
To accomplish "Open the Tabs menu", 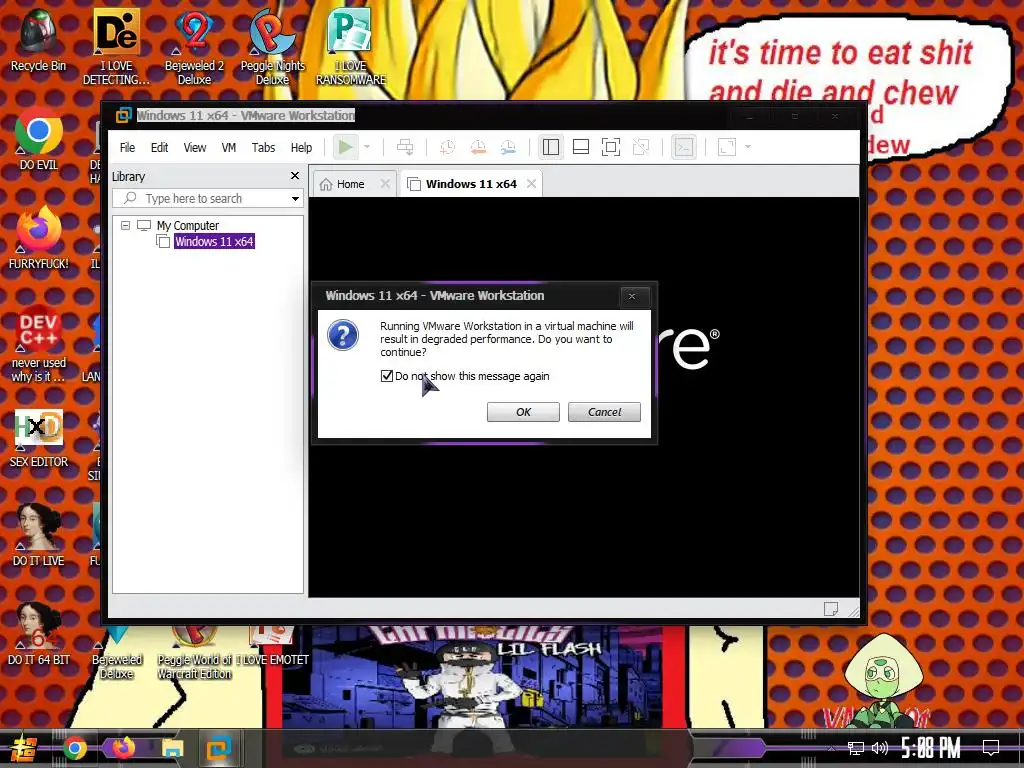I will coord(263,148).
